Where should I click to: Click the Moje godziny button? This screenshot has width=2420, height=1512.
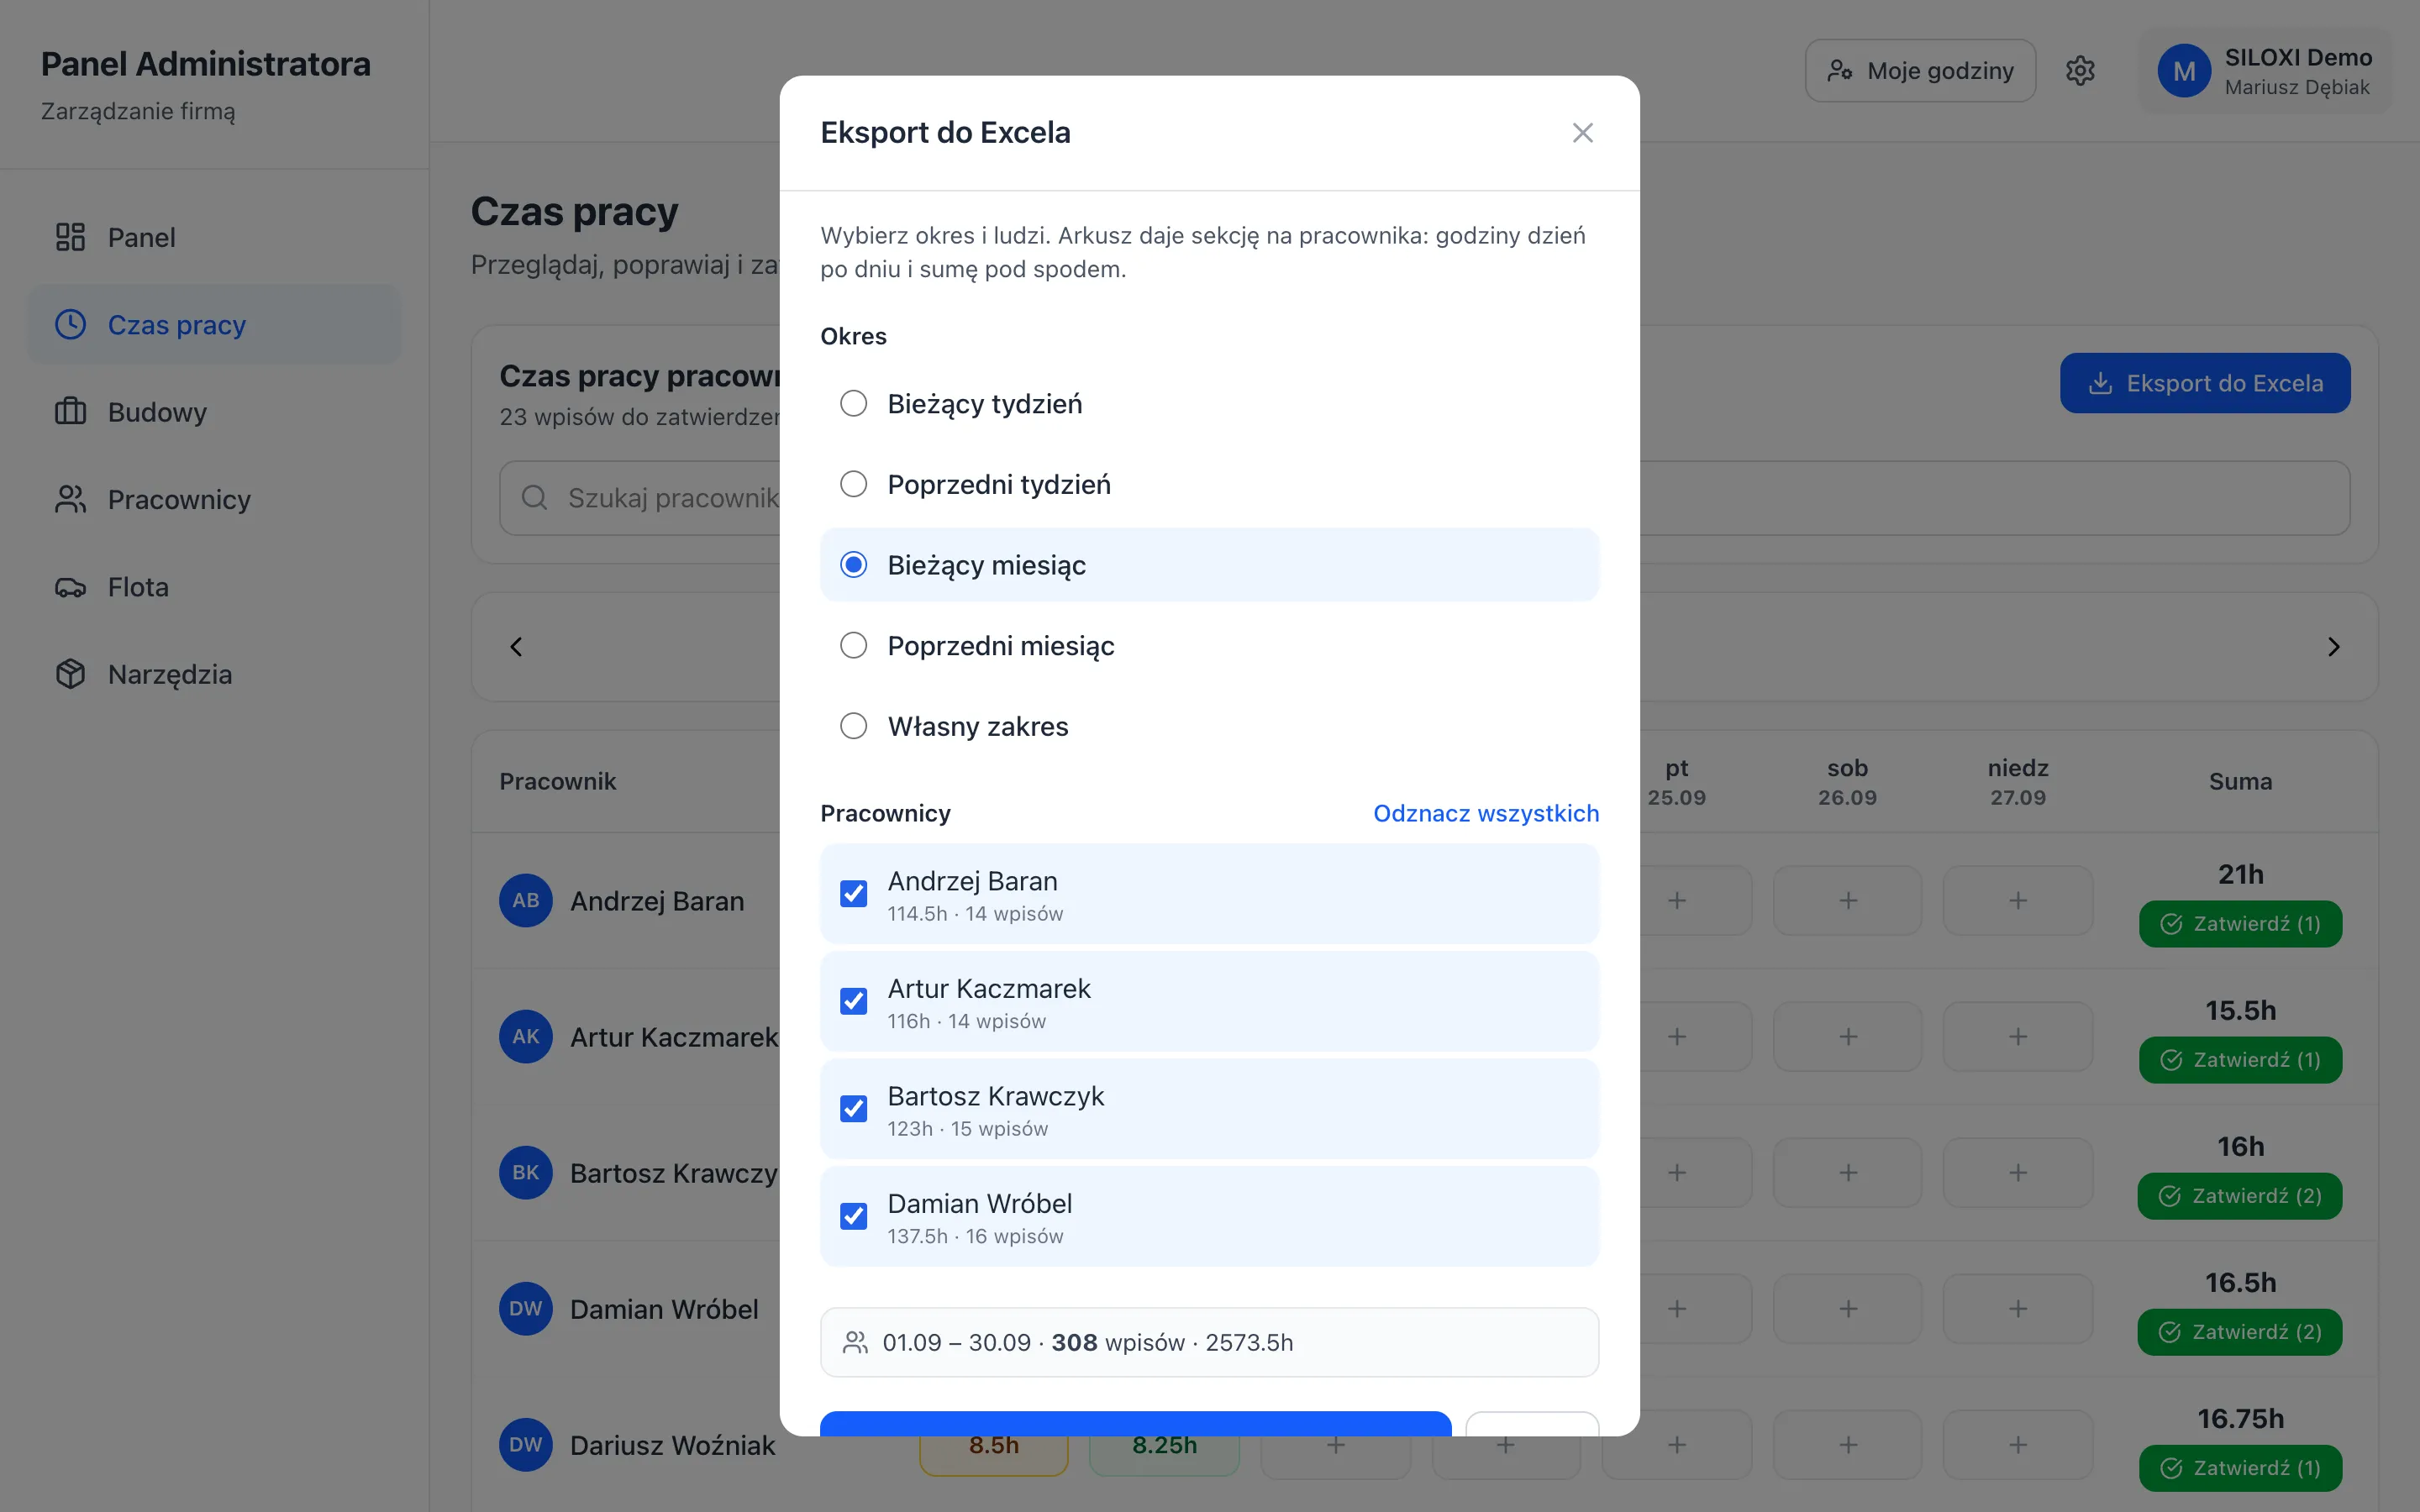pyautogui.click(x=1920, y=70)
